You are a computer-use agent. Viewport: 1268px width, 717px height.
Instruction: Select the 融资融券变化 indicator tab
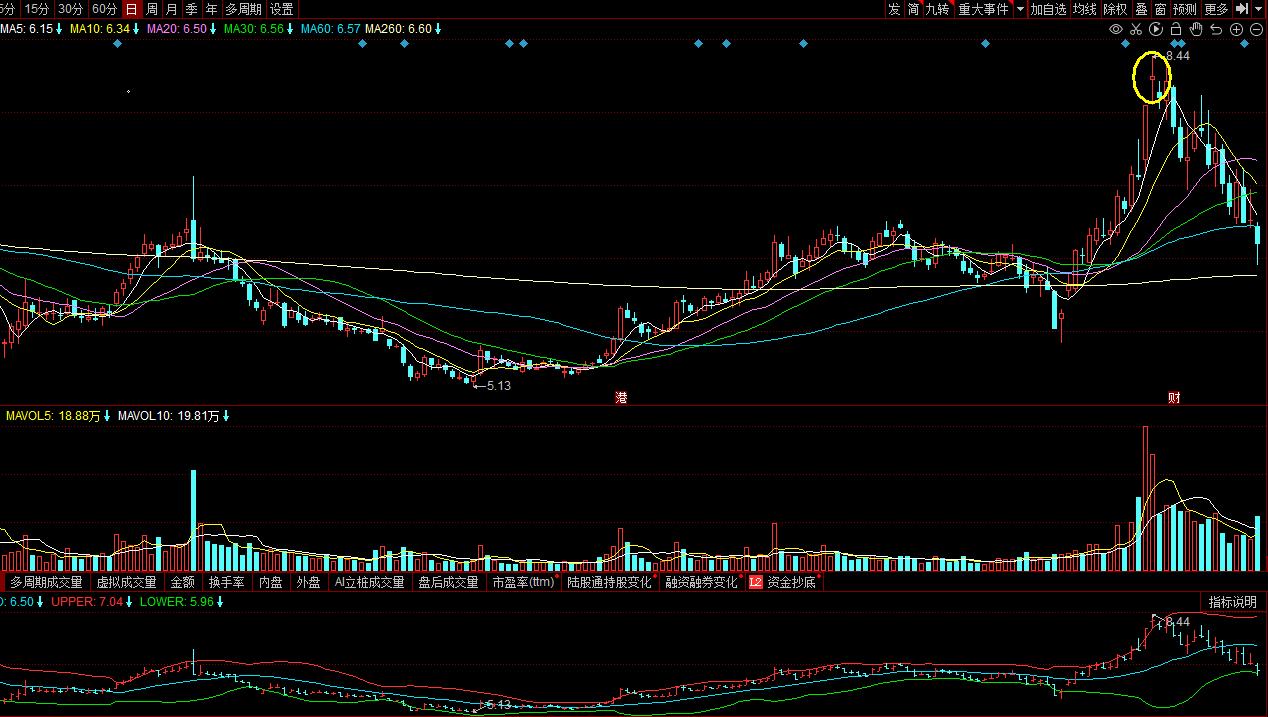click(x=703, y=582)
